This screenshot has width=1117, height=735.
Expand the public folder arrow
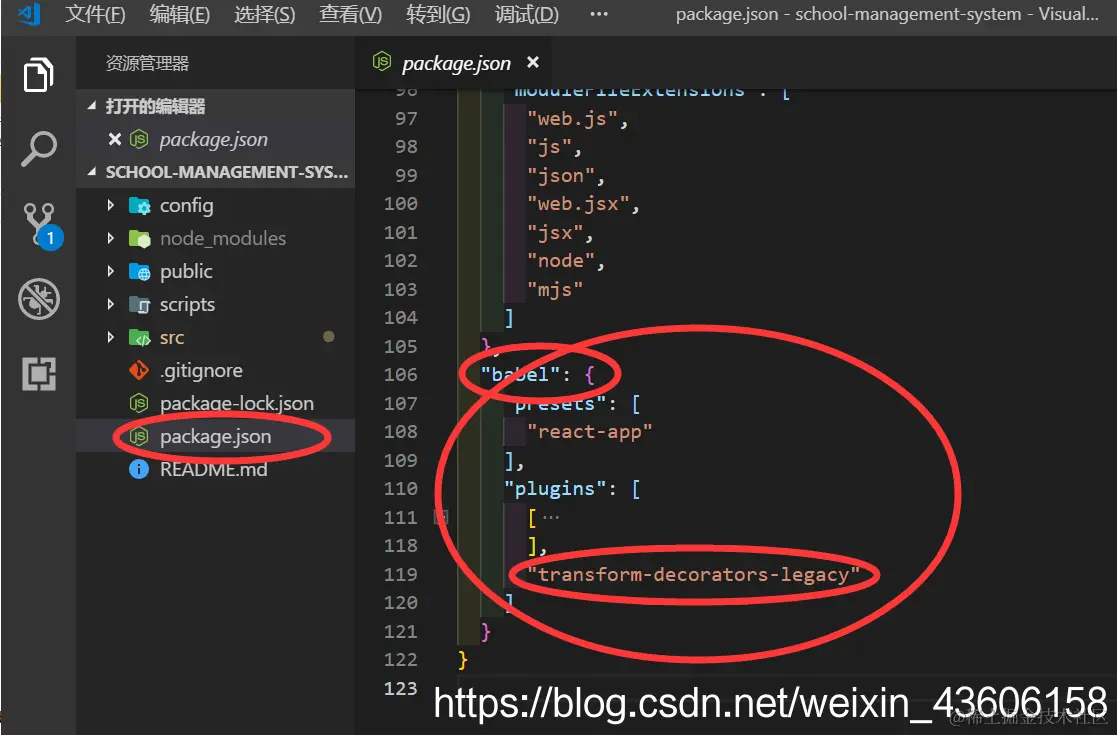[110, 271]
